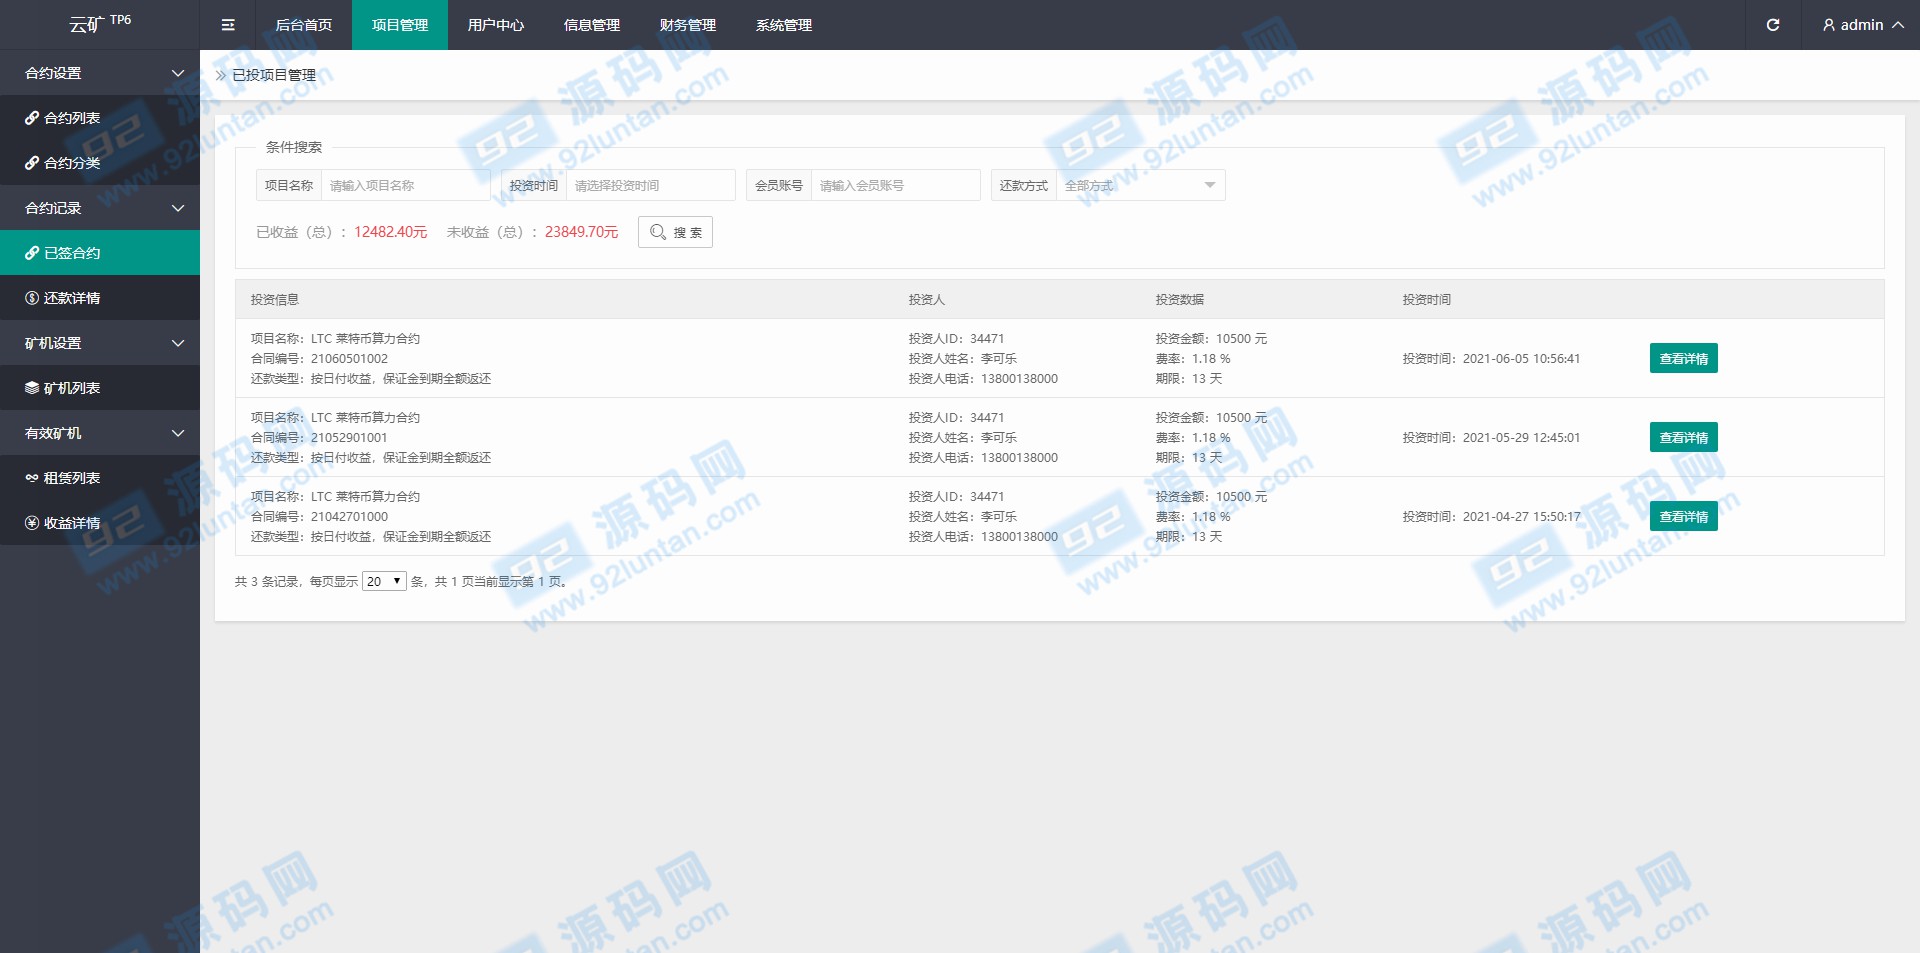Select 已签合约 in the sidebar
Screen dimensions: 1920x953
[100, 253]
